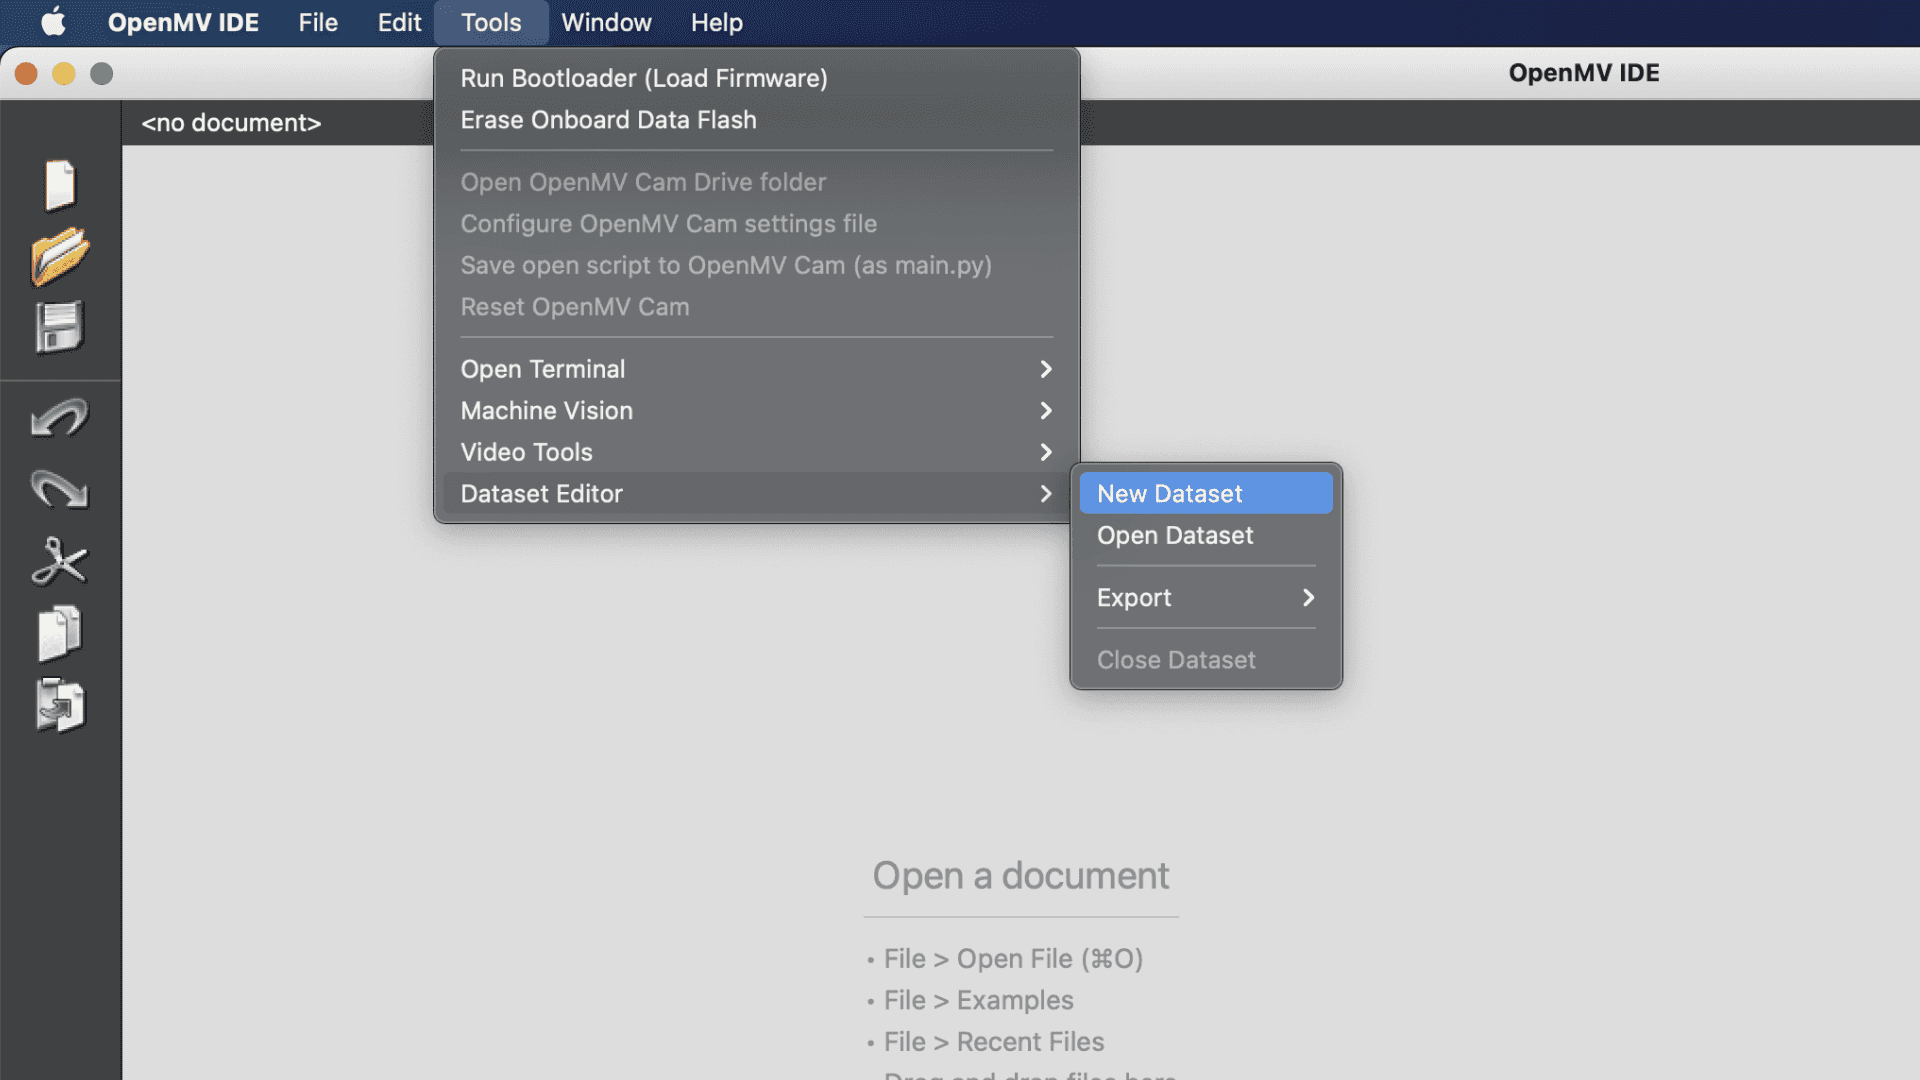Click the <no document> title dropdown
Viewport: 1920px width, 1080px height.
[x=231, y=123]
